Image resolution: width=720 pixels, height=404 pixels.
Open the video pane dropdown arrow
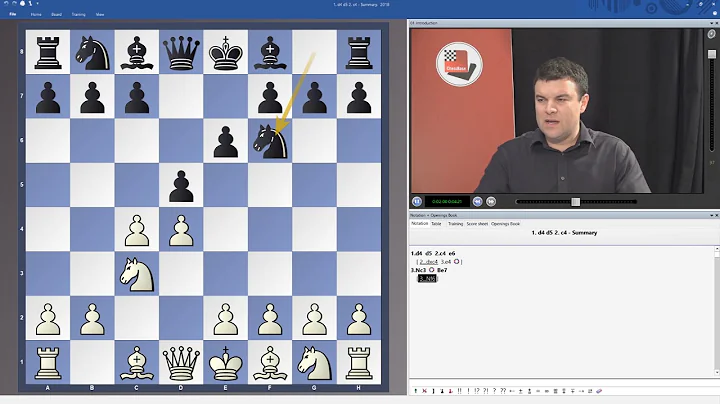coord(711,23)
